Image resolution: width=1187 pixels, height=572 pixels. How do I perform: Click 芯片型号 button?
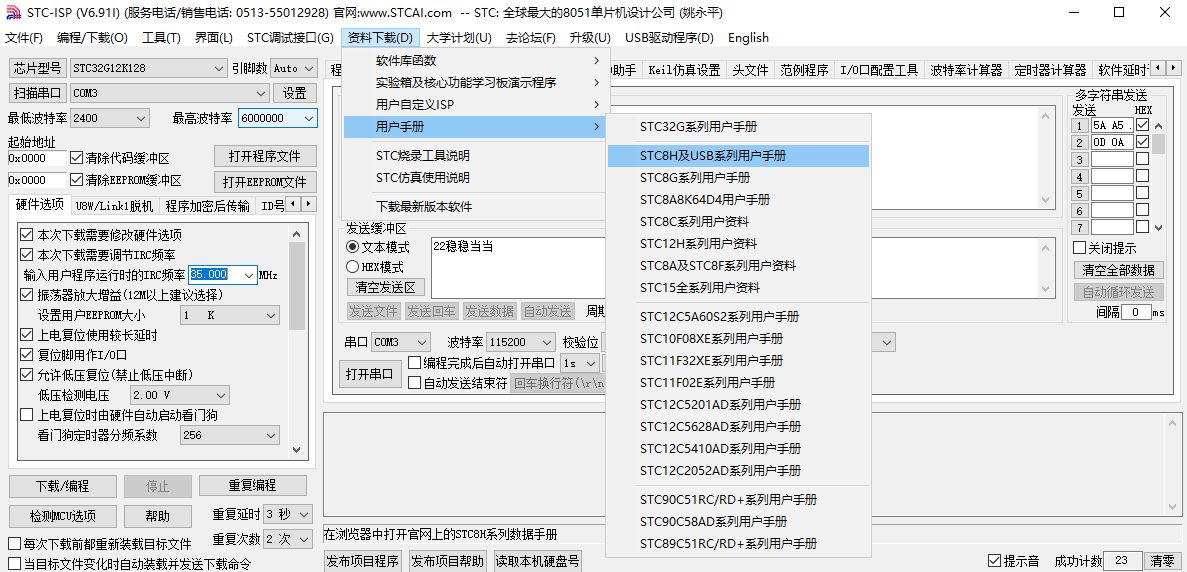(x=37, y=68)
